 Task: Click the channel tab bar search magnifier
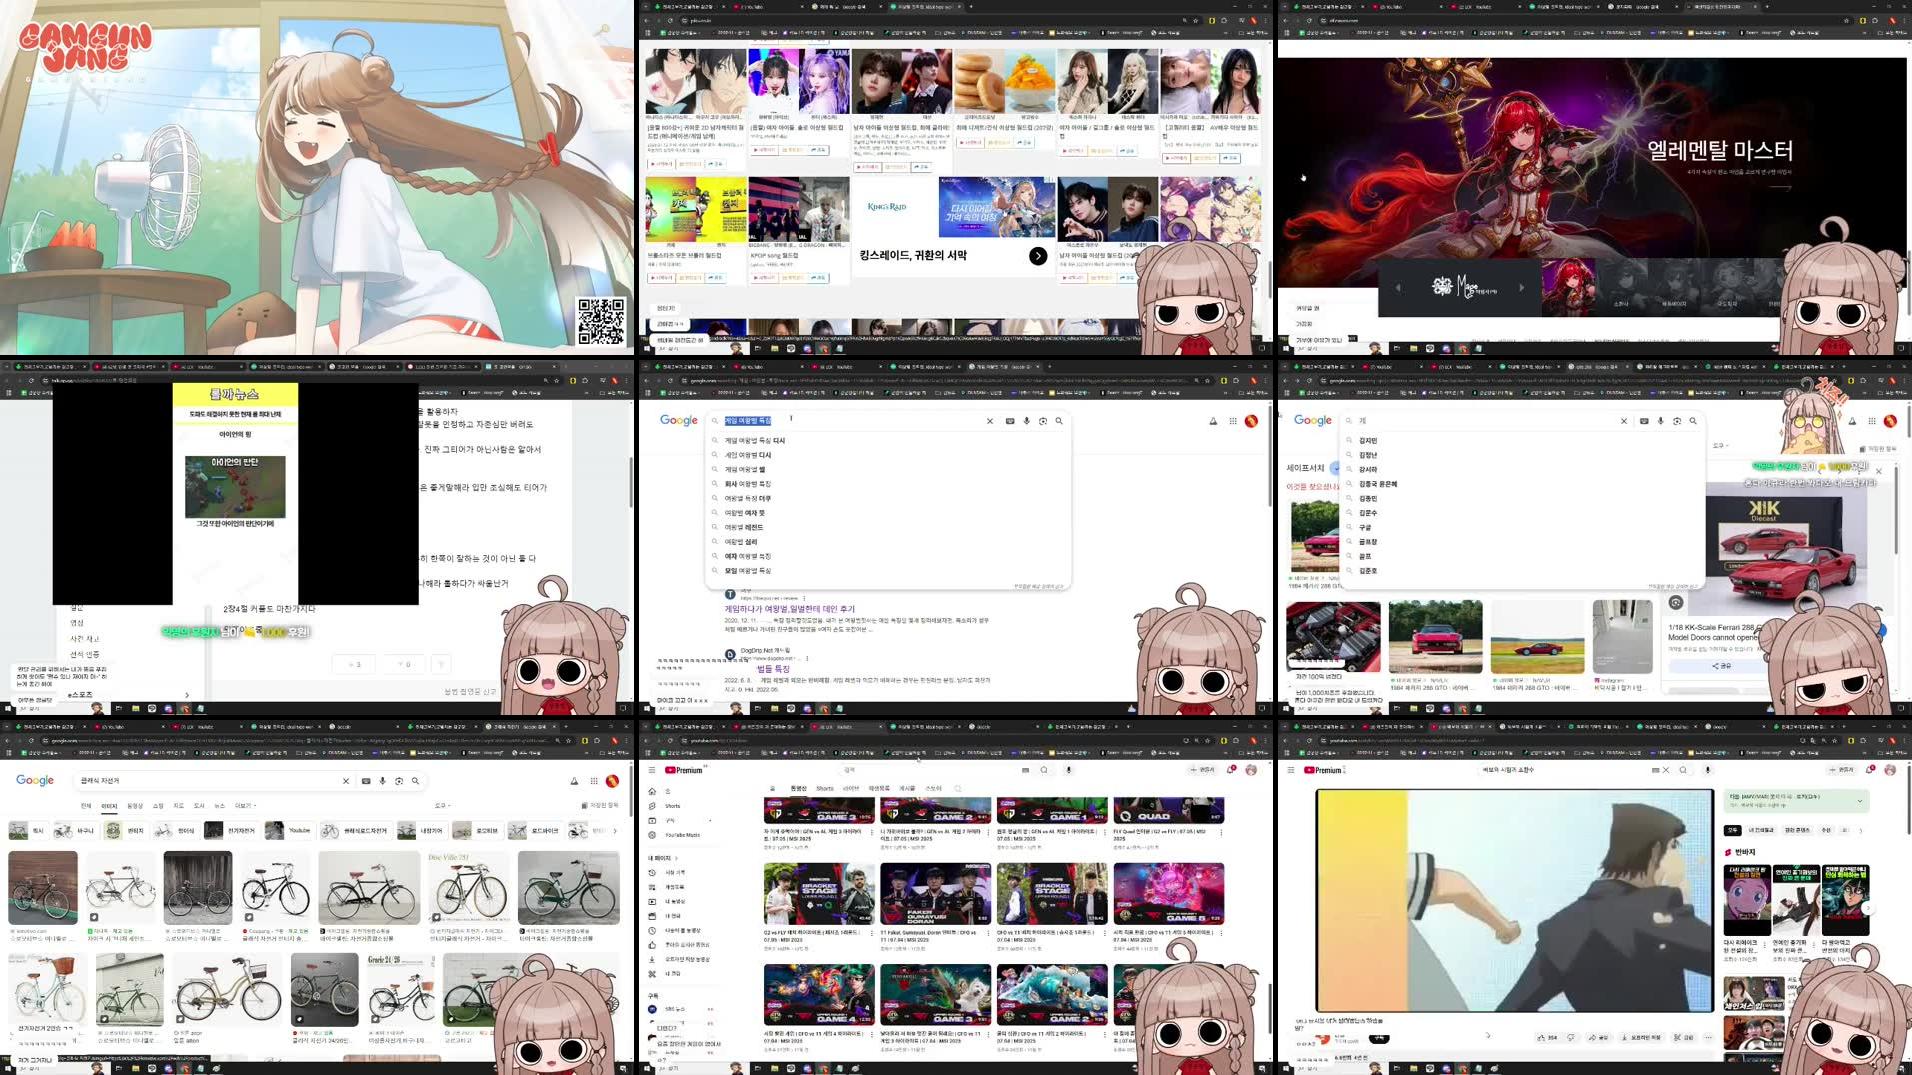(x=957, y=788)
